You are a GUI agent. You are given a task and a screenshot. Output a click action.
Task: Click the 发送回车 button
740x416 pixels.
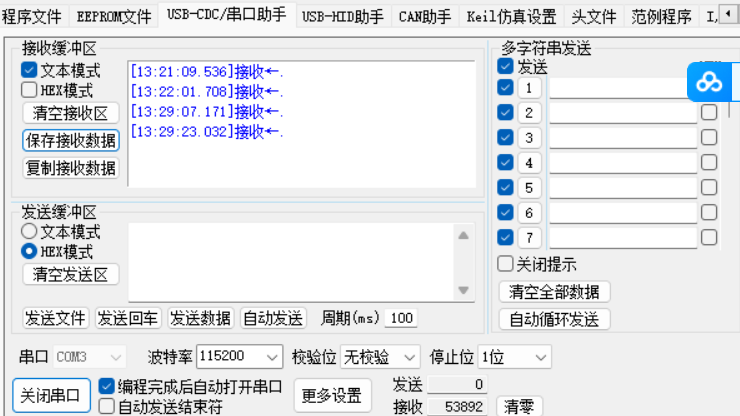[x=128, y=318]
